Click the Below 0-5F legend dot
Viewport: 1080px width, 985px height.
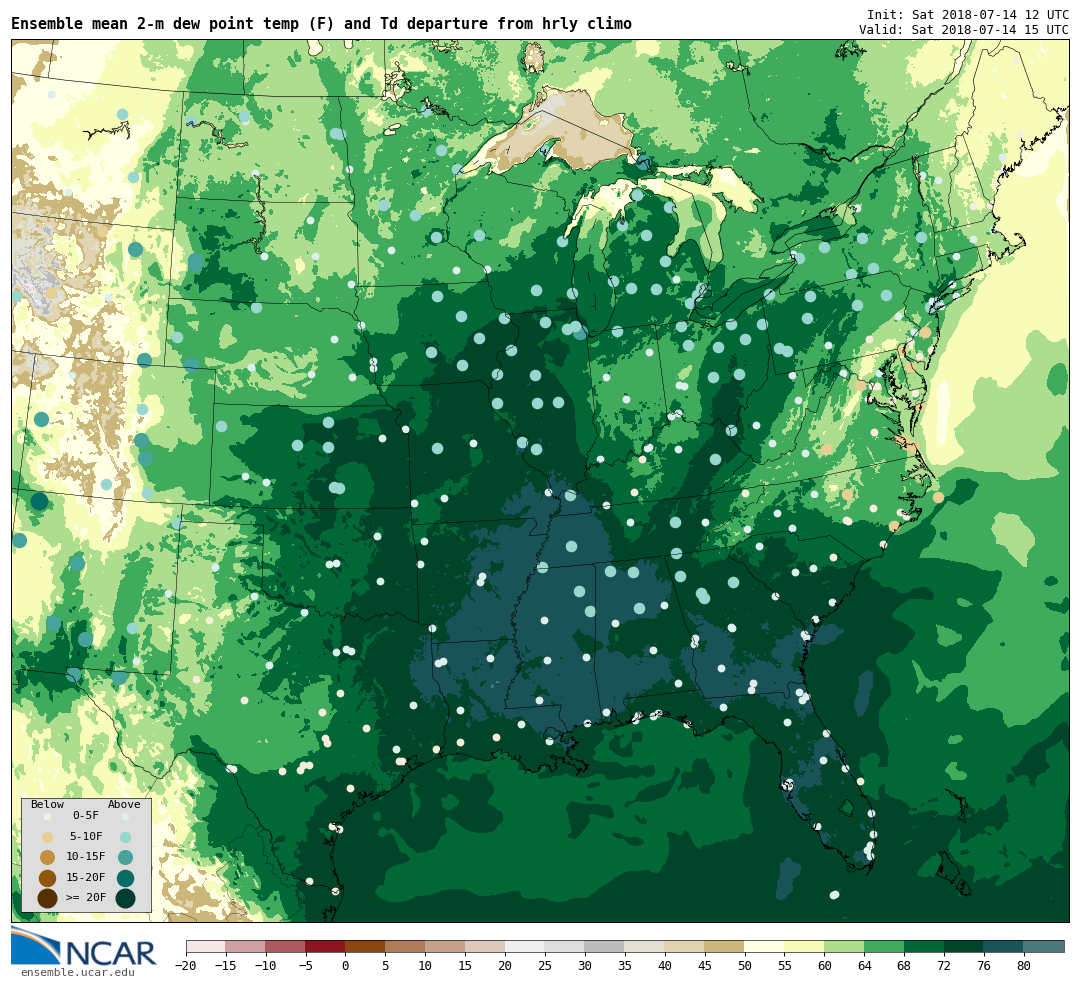point(47,816)
